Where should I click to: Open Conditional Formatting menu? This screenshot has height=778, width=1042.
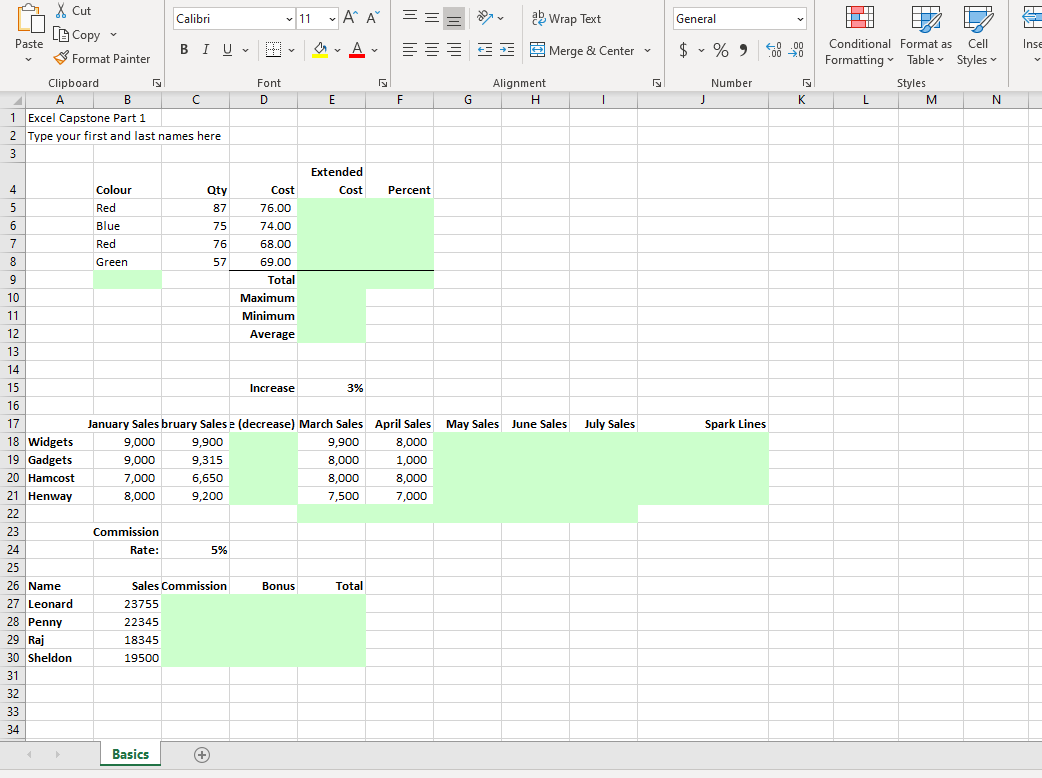(859, 35)
